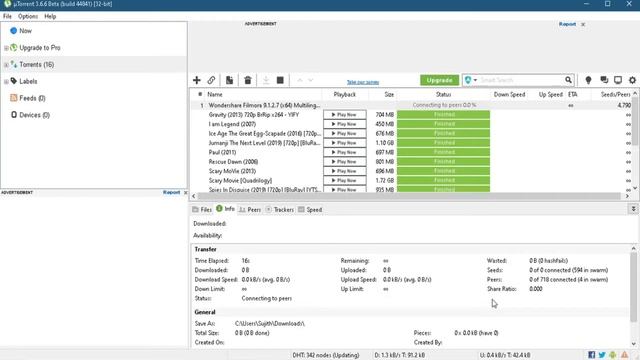640x360 pixels.
Task: Sort by Down Speed column header
Action: [x=509, y=94]
